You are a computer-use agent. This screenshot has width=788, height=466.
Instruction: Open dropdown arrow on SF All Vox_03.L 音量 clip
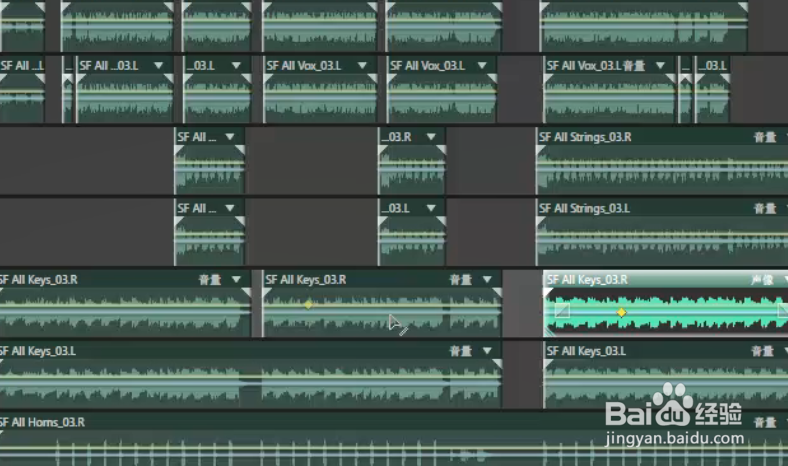click(660, 65)
